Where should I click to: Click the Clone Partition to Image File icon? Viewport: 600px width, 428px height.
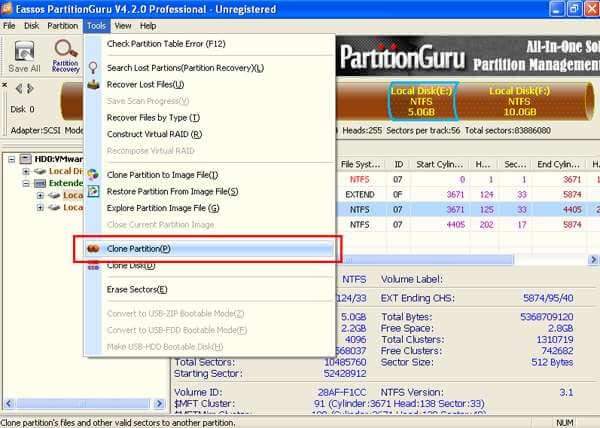coord(93,175)
